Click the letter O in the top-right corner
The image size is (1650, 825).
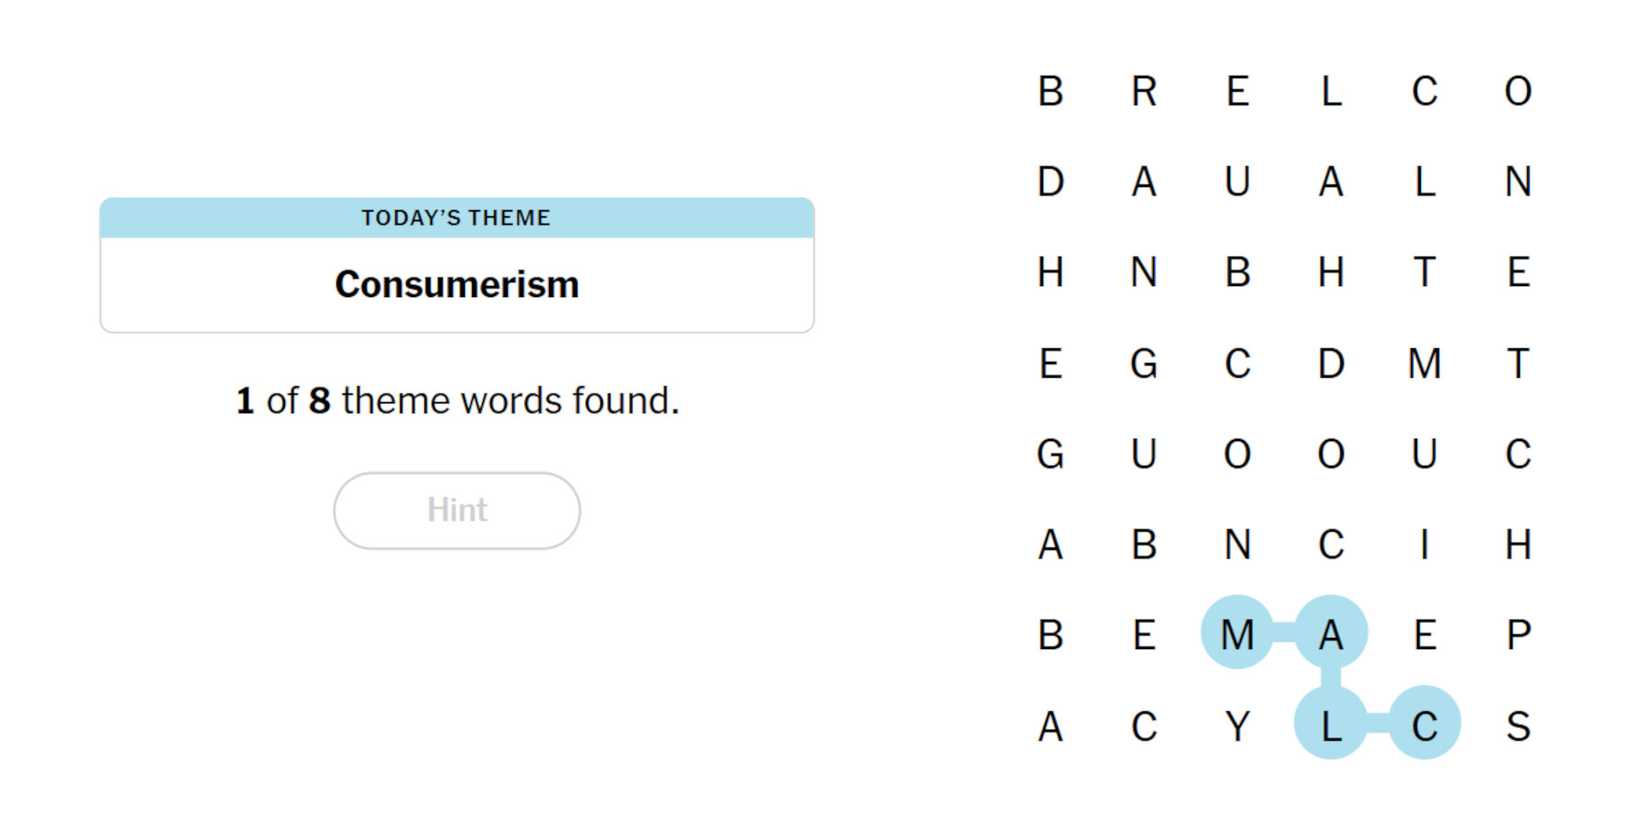click(x=1518, y=92)
